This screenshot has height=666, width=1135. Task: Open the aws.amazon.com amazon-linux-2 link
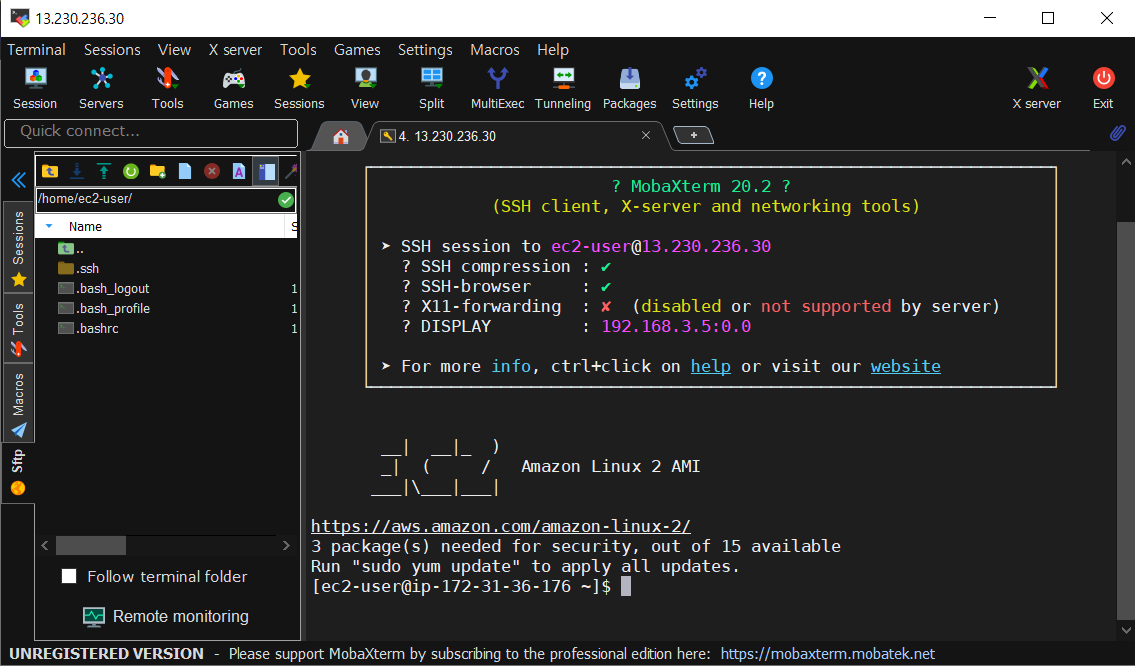click(500, 526)
